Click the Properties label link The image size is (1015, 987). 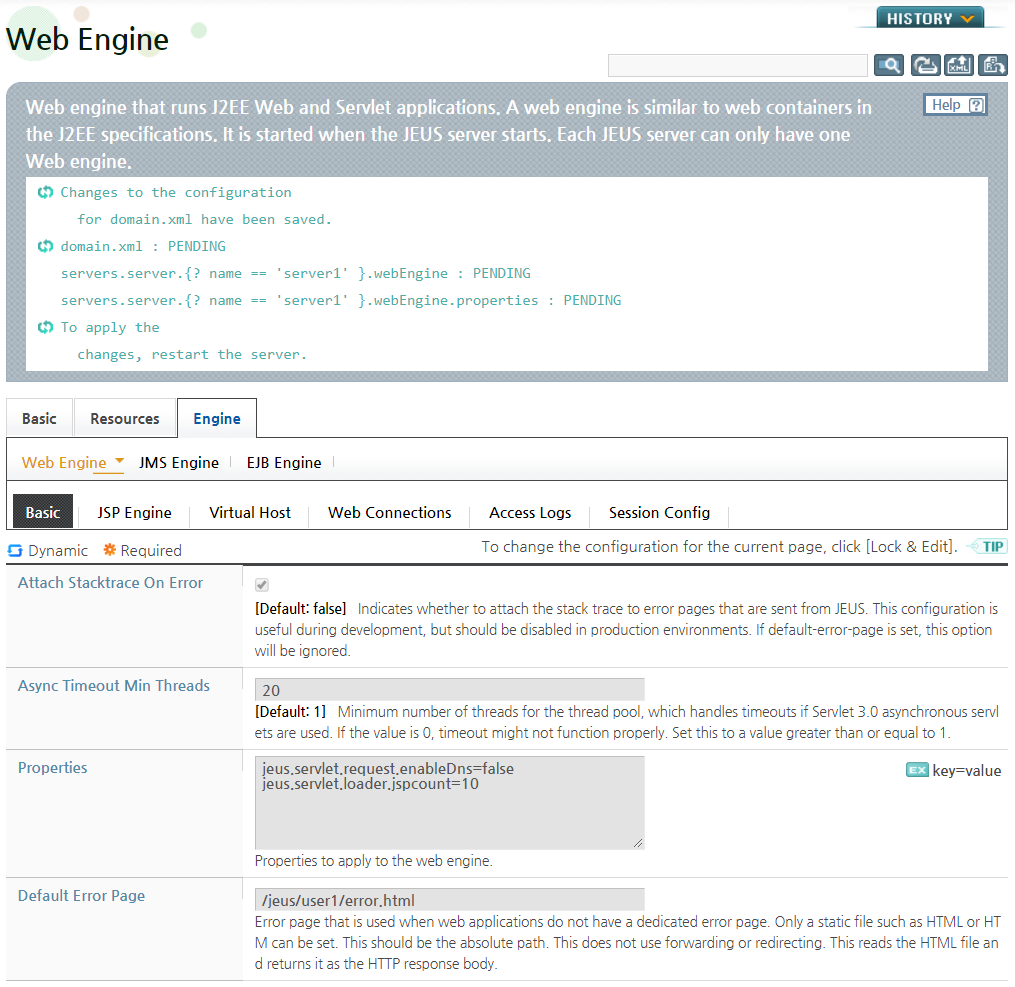[52, 768]
